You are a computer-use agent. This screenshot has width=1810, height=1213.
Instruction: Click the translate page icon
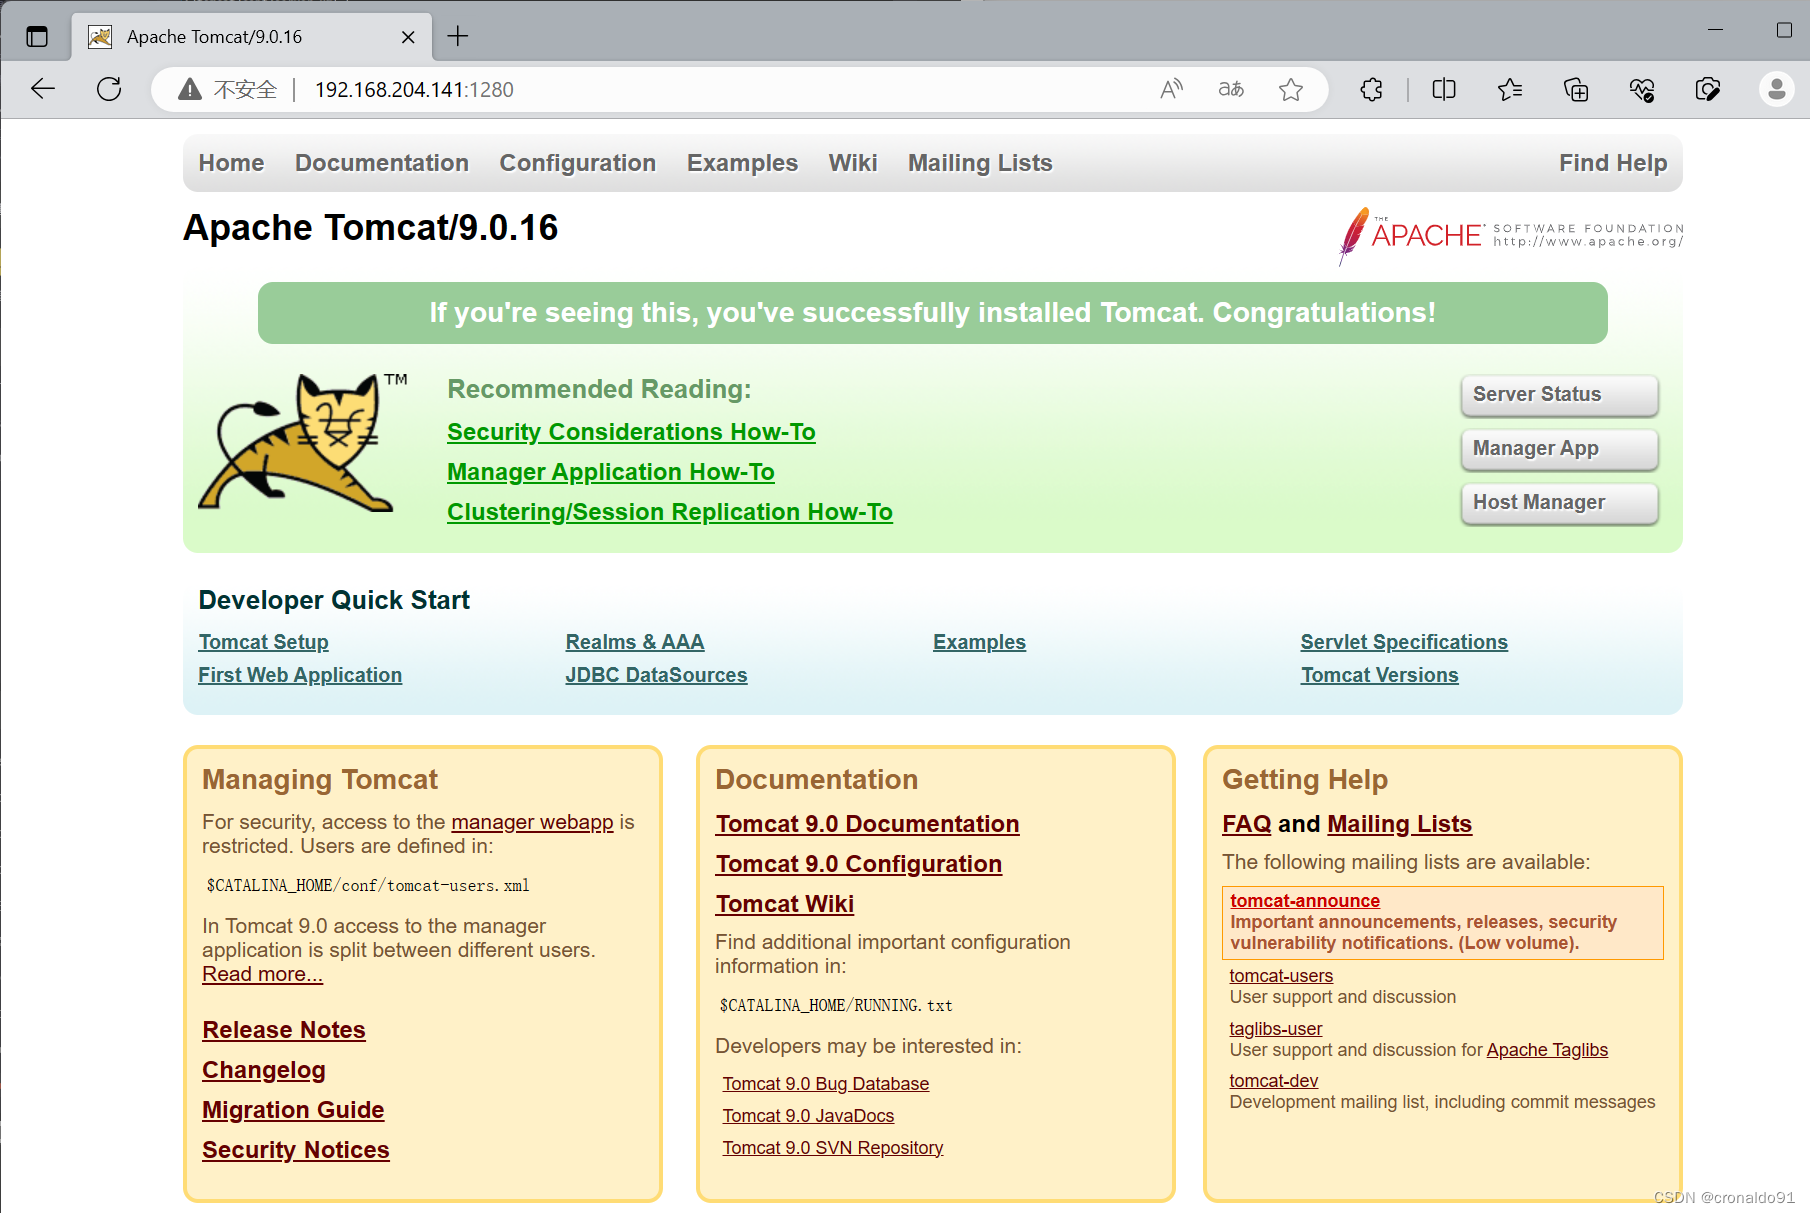[1231, 89]
